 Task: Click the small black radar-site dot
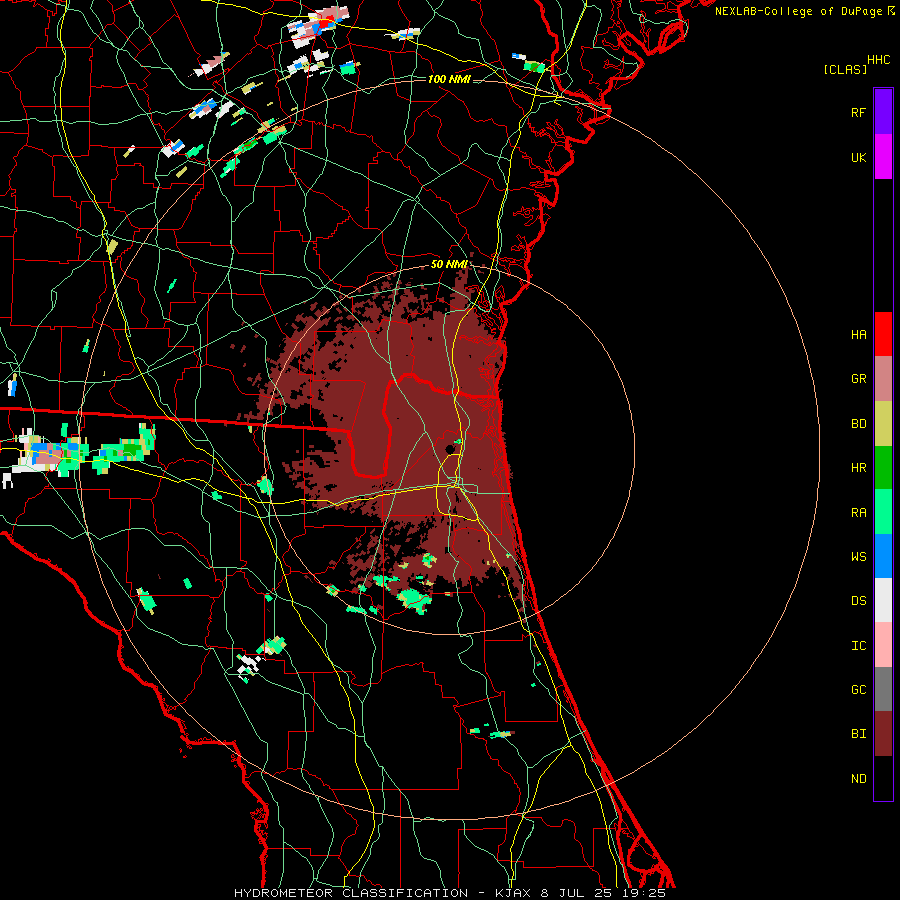click(449, 449)
